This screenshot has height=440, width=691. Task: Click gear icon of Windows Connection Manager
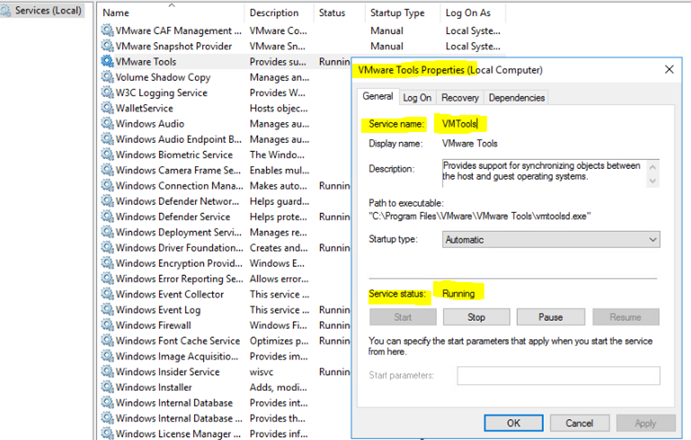(107, 185)
